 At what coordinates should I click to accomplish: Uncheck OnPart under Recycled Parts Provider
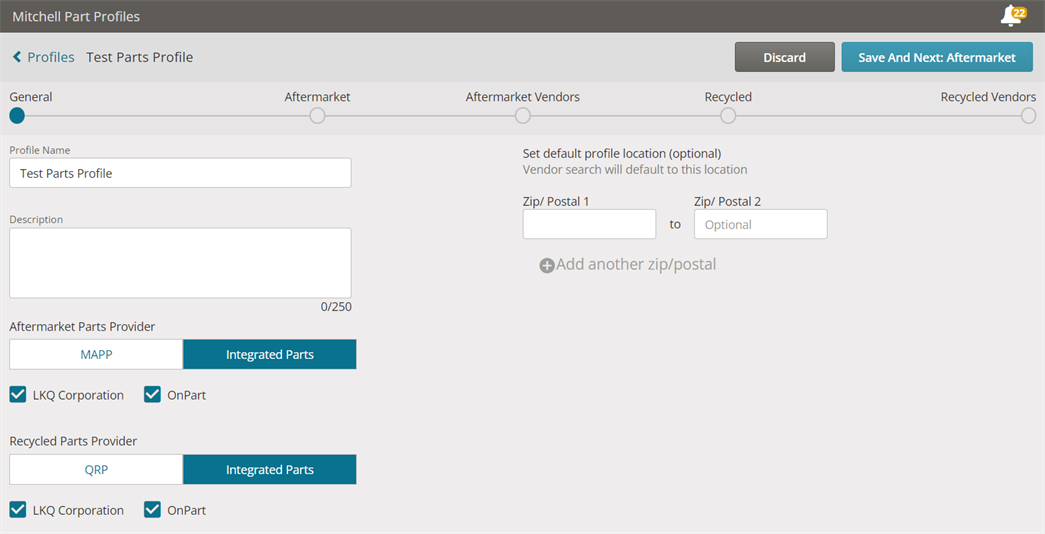pos(153,510)
